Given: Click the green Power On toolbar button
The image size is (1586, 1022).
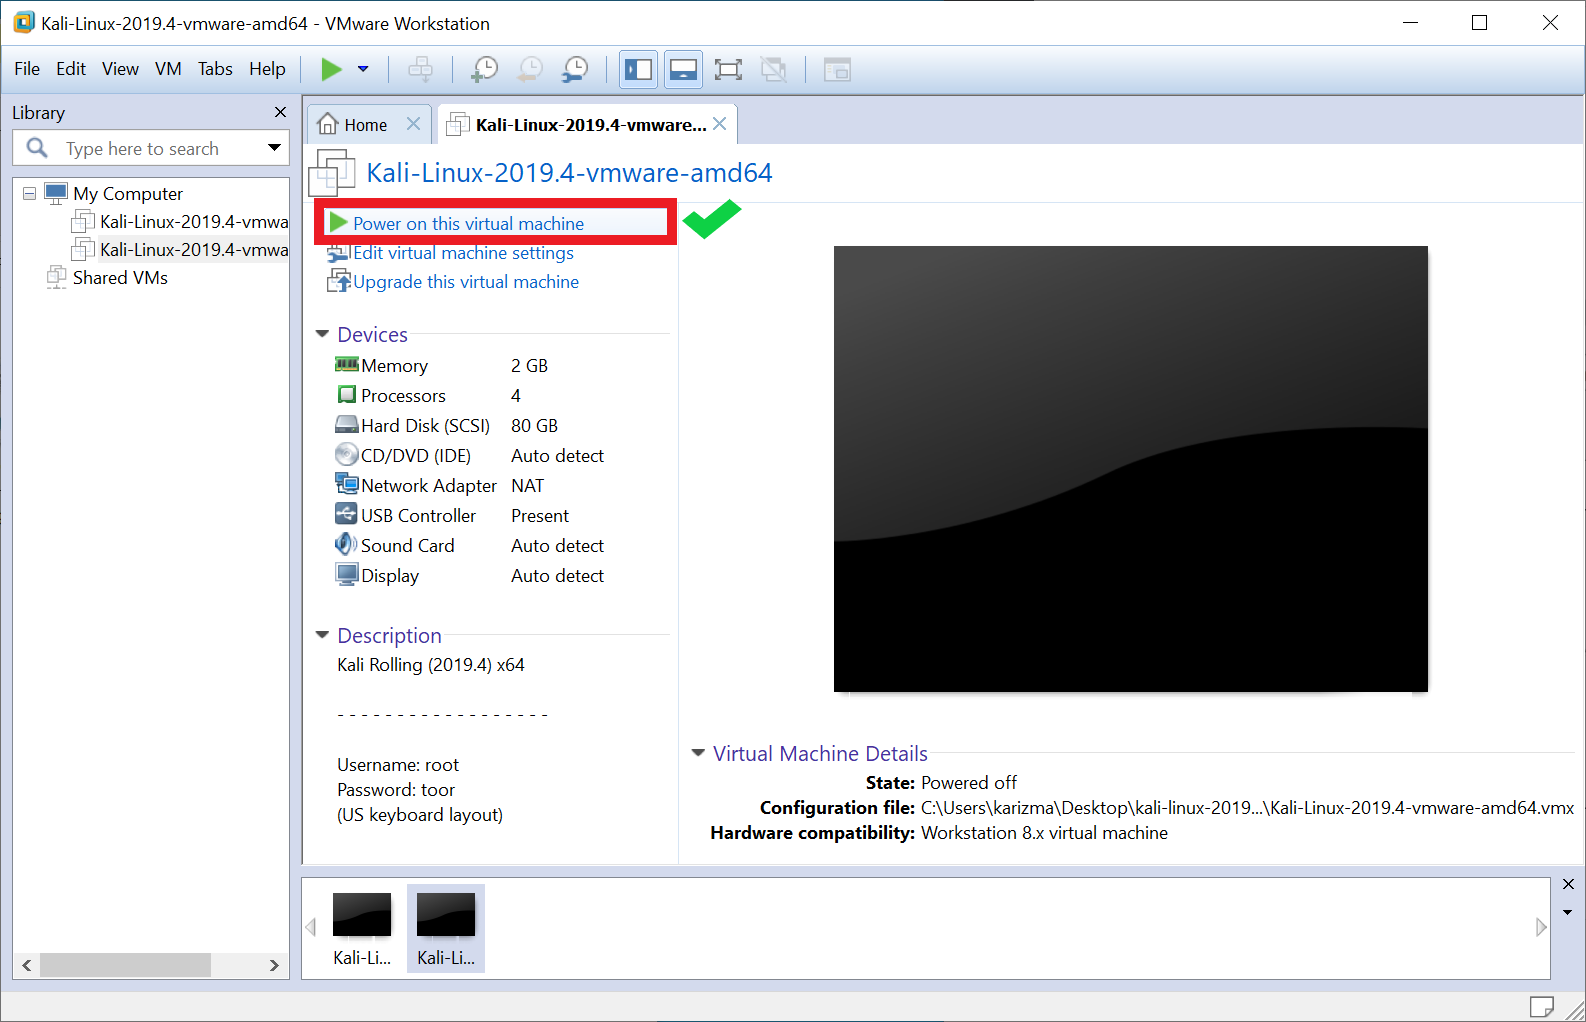Looking at the screenshot, I should click(331, 69).
